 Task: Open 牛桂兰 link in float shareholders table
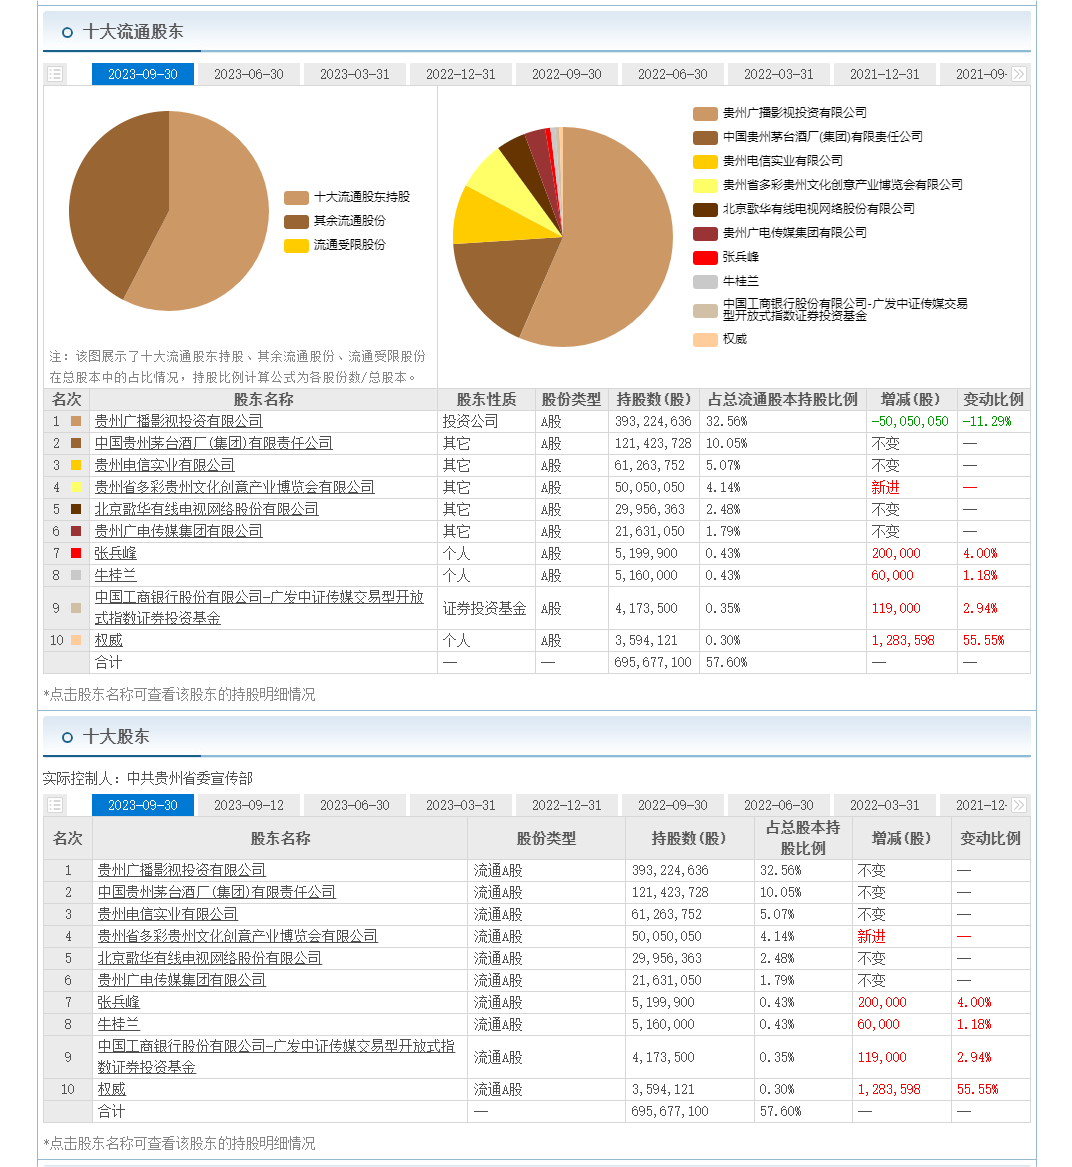tap(115, 575)
